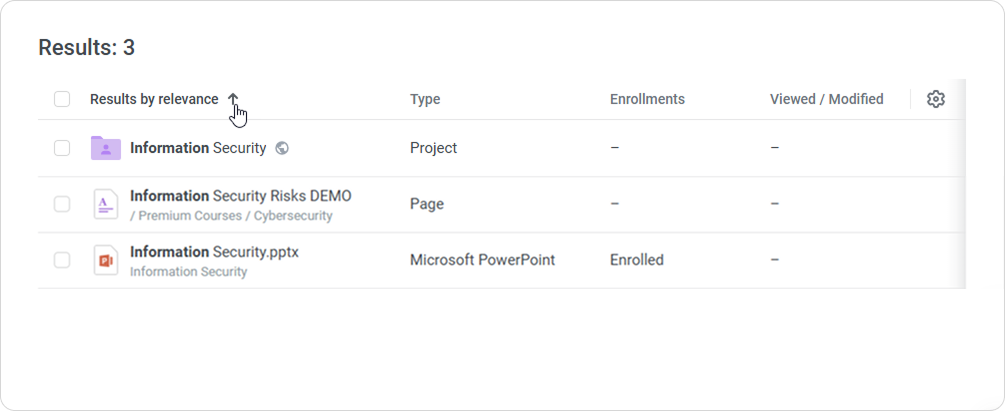The width and height of the screenshot is (1005, 411).
Task: Sort by the Results by relevance header
Action: point(154,99)
